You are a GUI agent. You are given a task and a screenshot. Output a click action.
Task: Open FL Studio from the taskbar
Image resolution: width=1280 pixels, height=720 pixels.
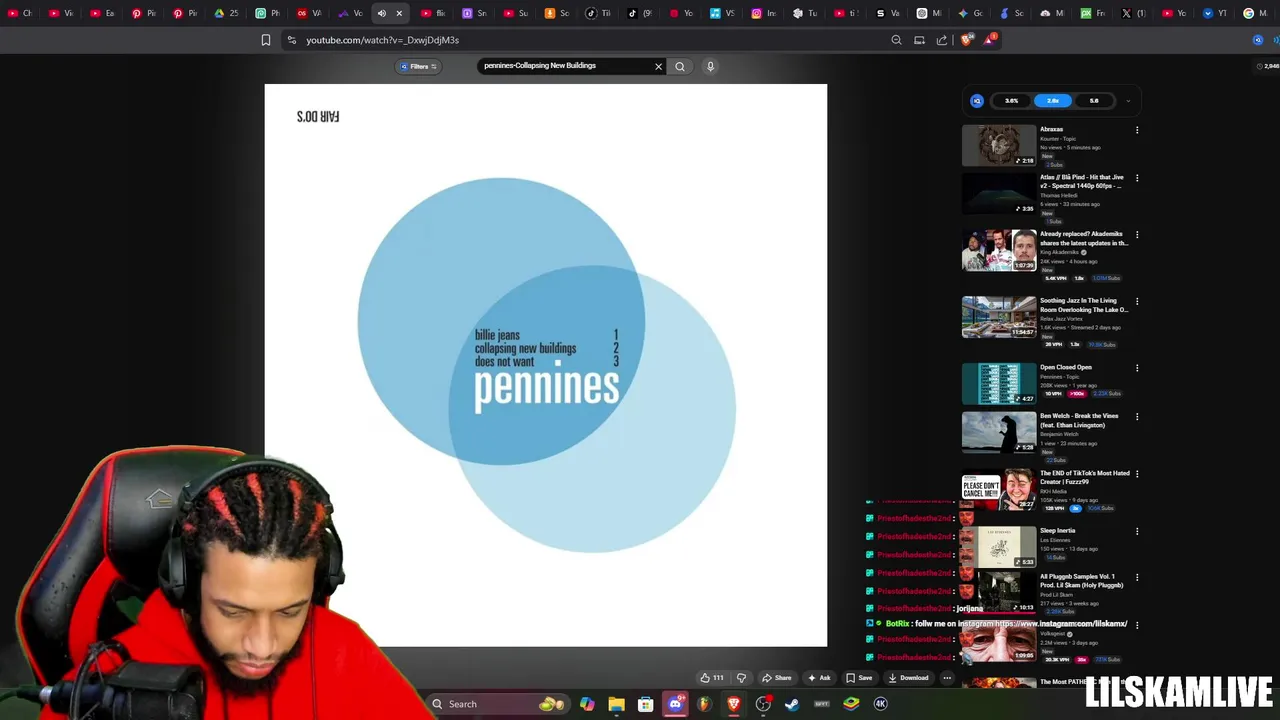click(x=704, y=704)
